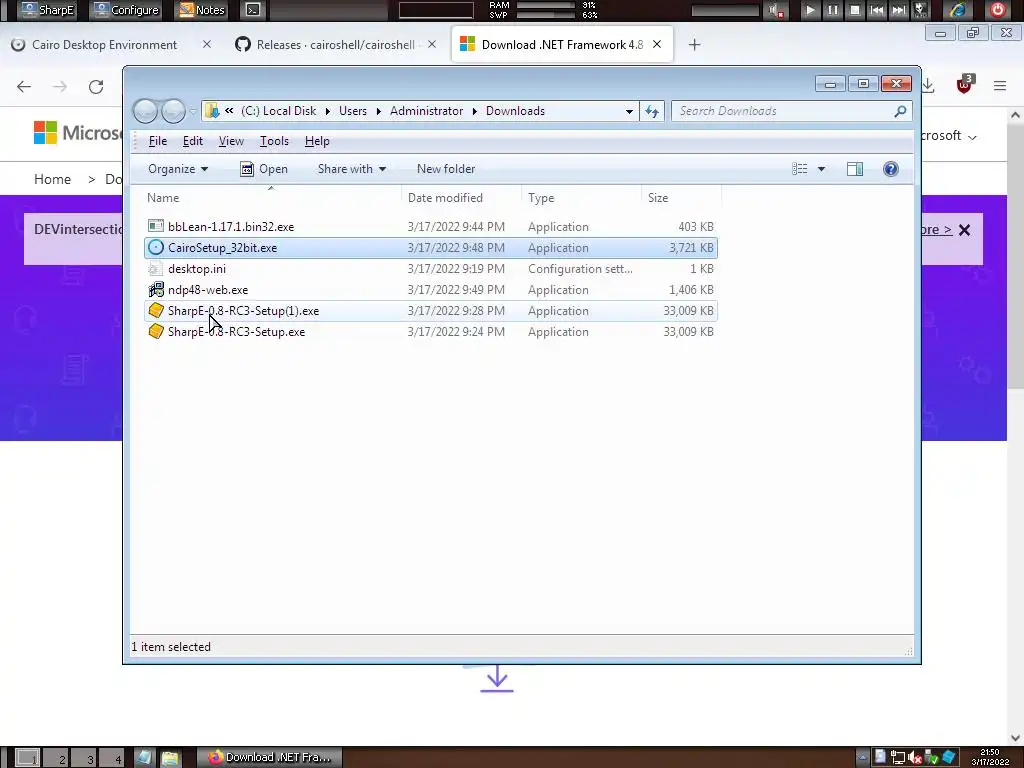The image size is (1024, 768).
Task: Open the folder icon on the bottom taskbar
Action: (170, 758)
